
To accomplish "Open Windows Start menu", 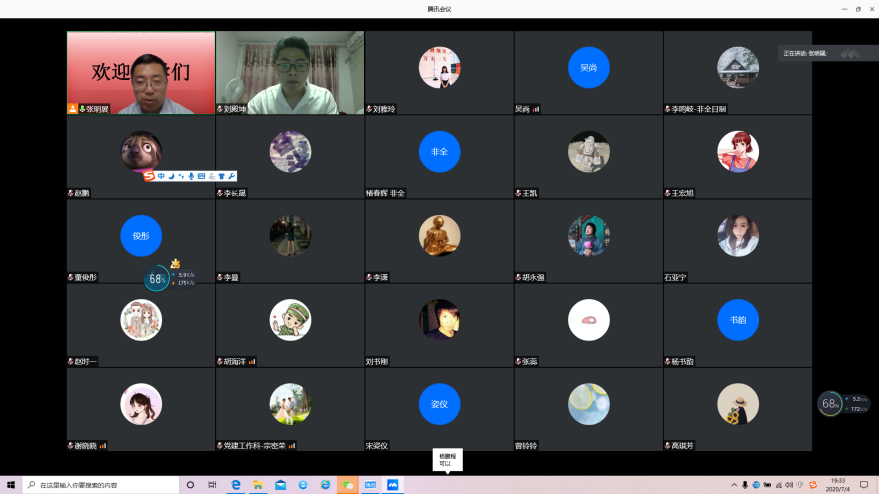I will tap(11, 485).
